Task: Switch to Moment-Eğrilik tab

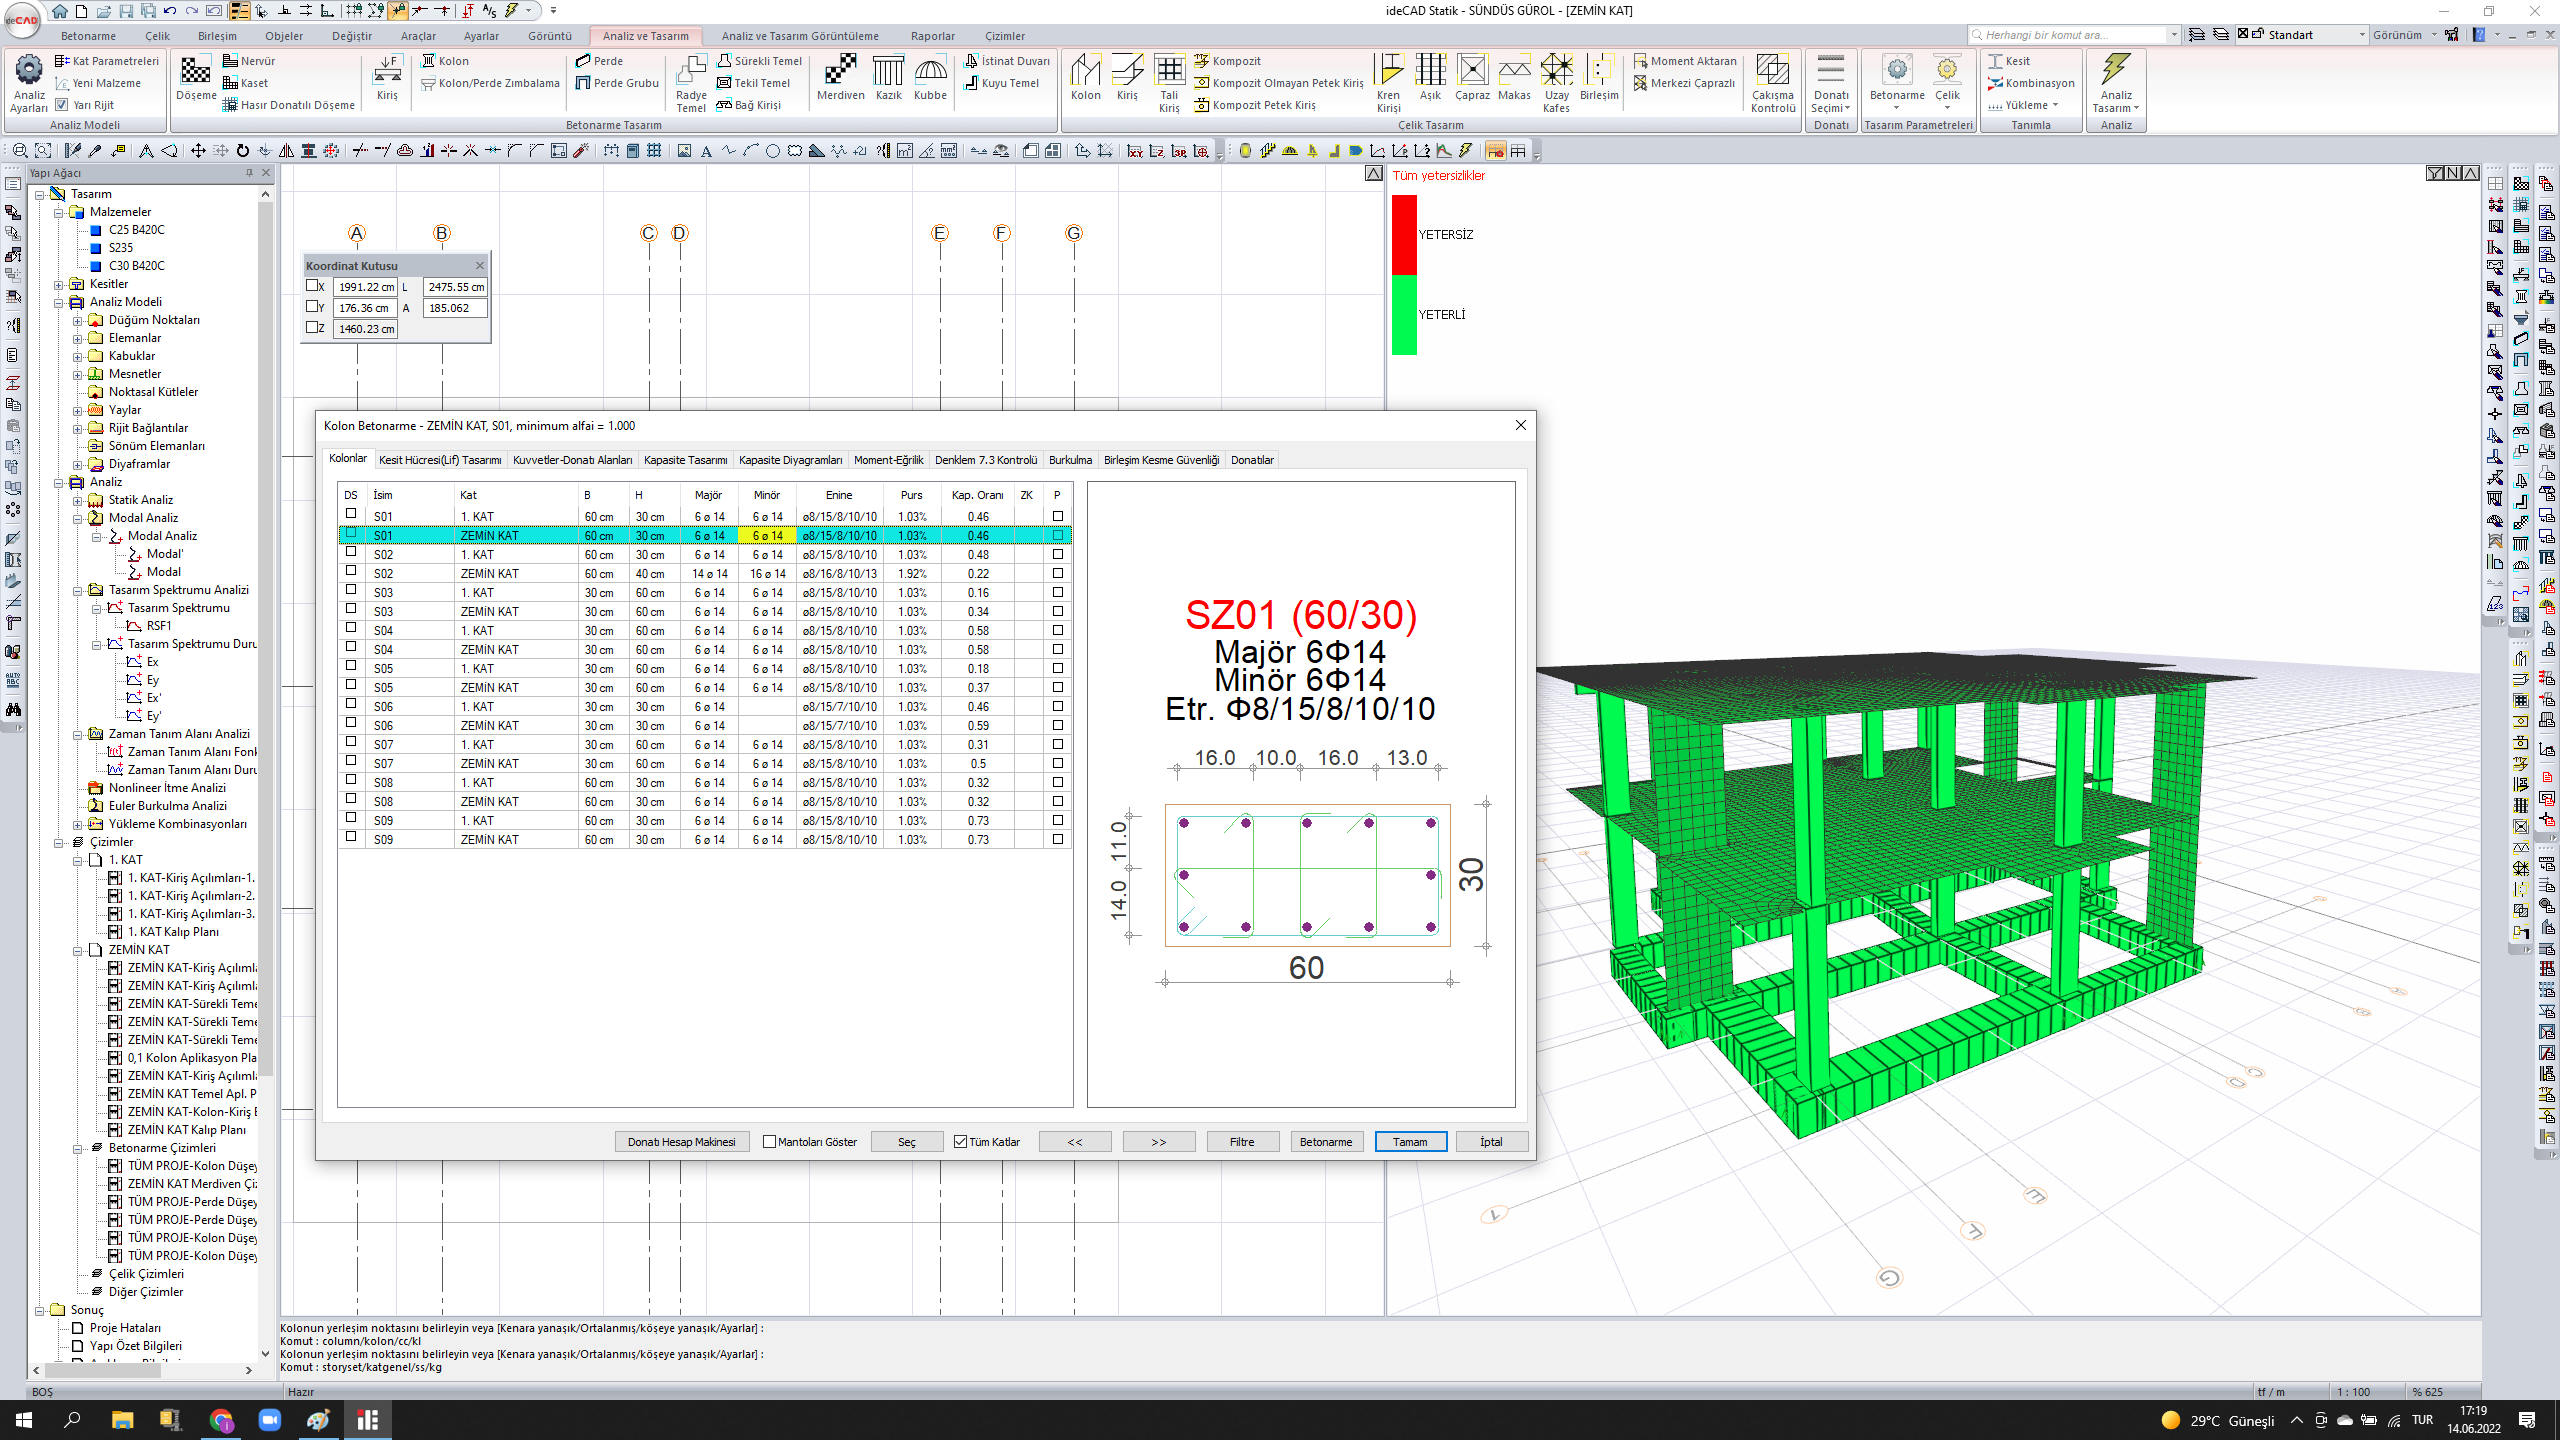Action: [888, 460]
